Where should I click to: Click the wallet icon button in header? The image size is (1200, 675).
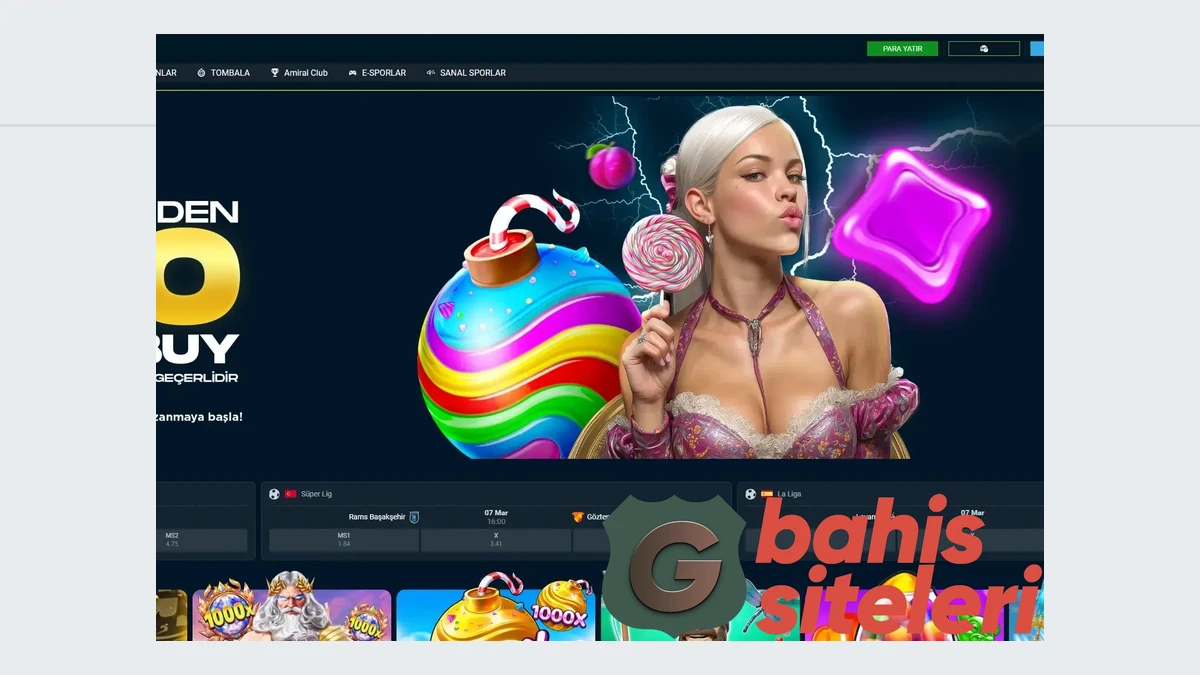tap(984, 48)
